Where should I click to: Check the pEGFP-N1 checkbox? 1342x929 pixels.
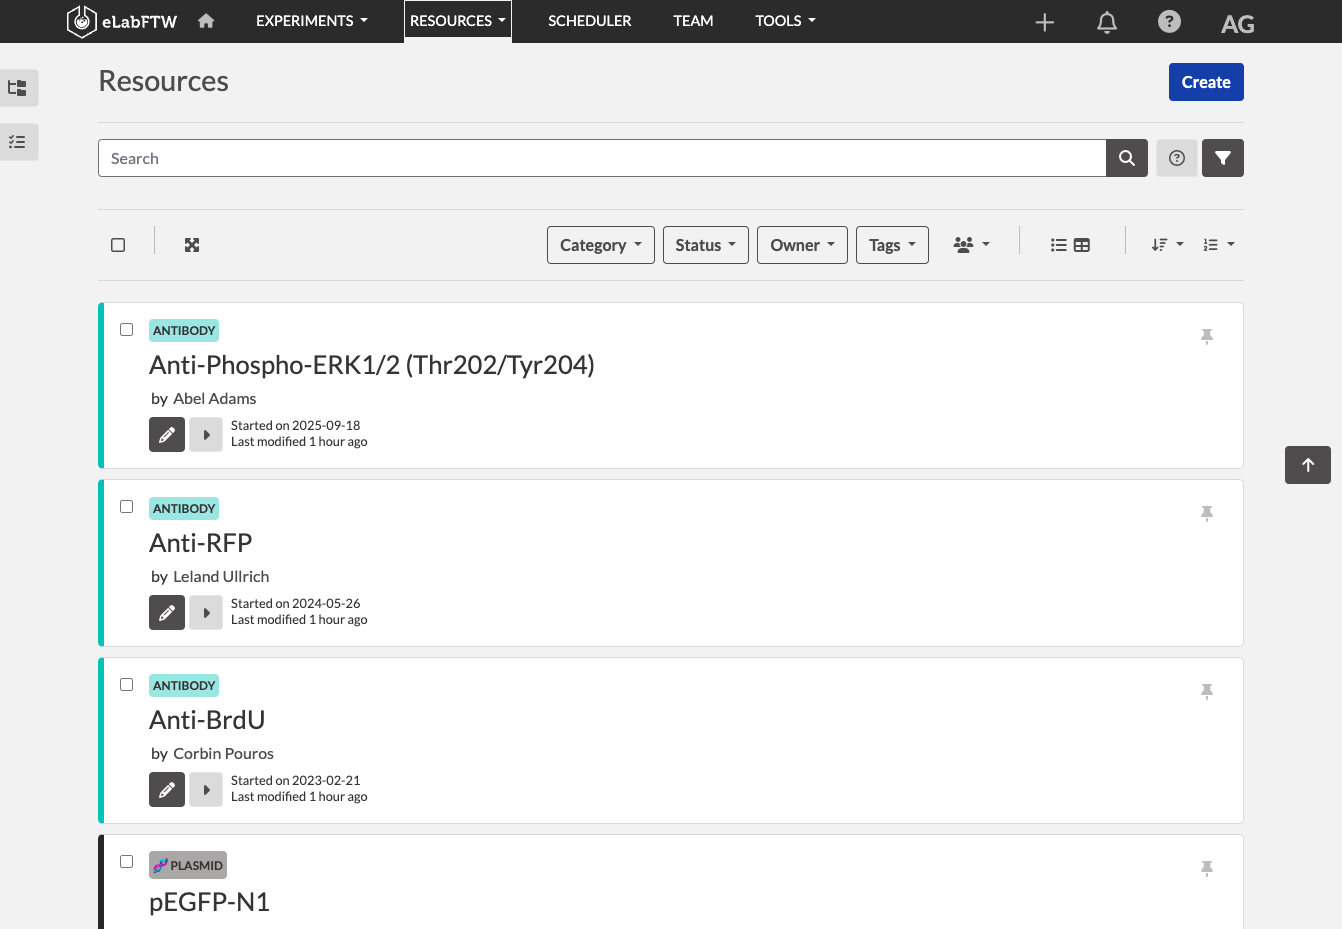pyautogui.click(x=126, y=861)
